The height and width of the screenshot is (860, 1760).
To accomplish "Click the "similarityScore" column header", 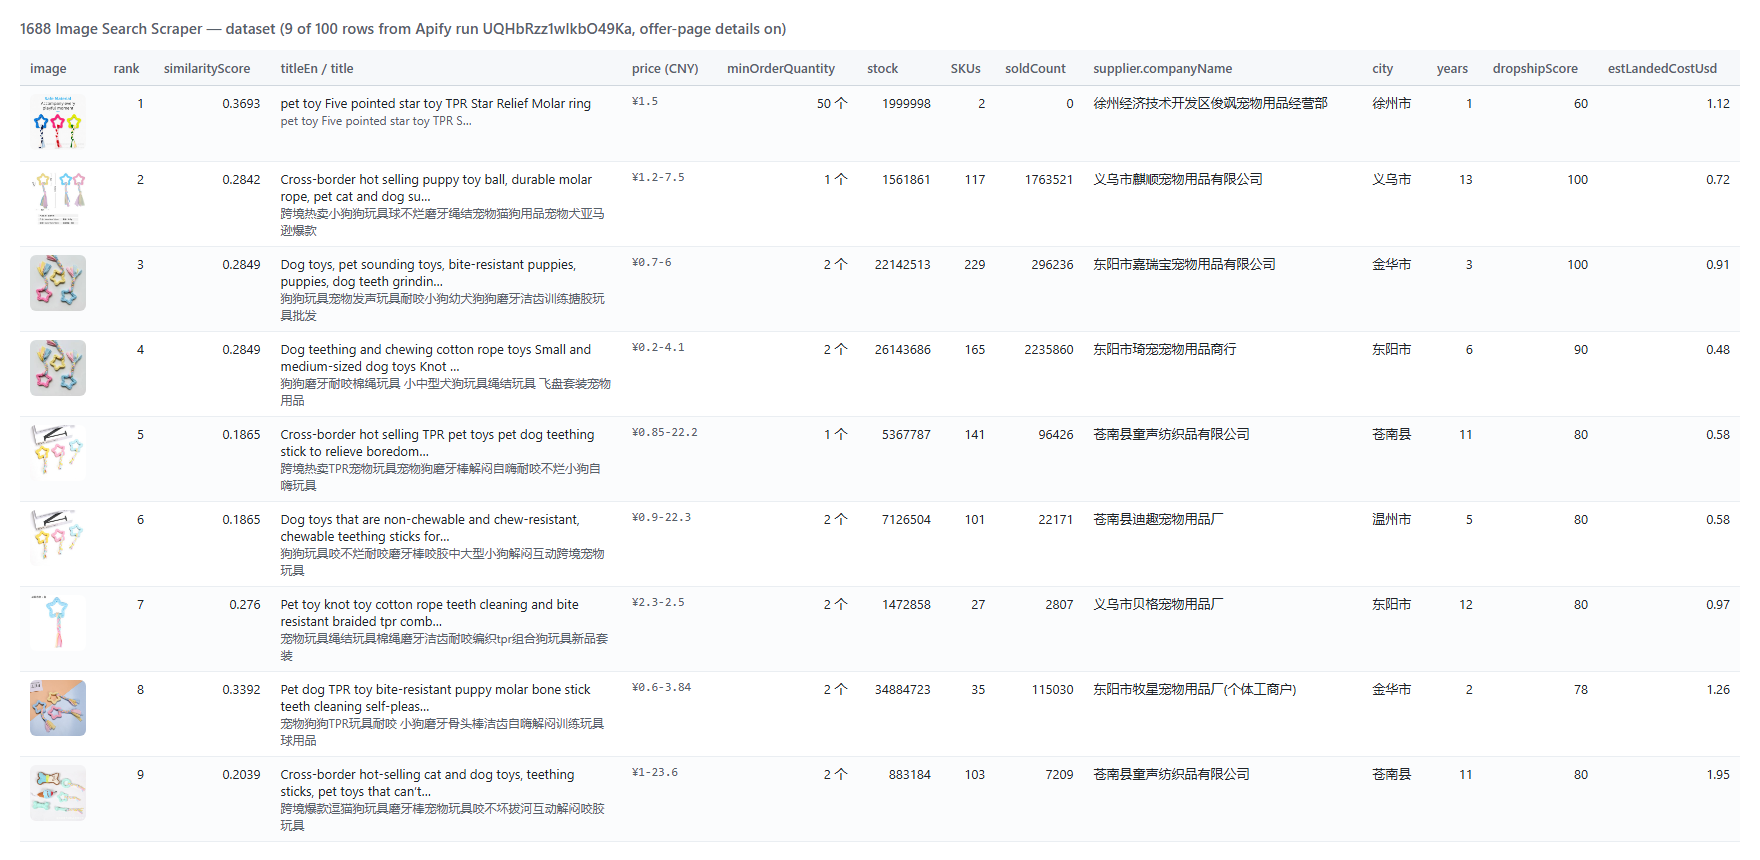I will pyautogui.click(x=207, y=69).
